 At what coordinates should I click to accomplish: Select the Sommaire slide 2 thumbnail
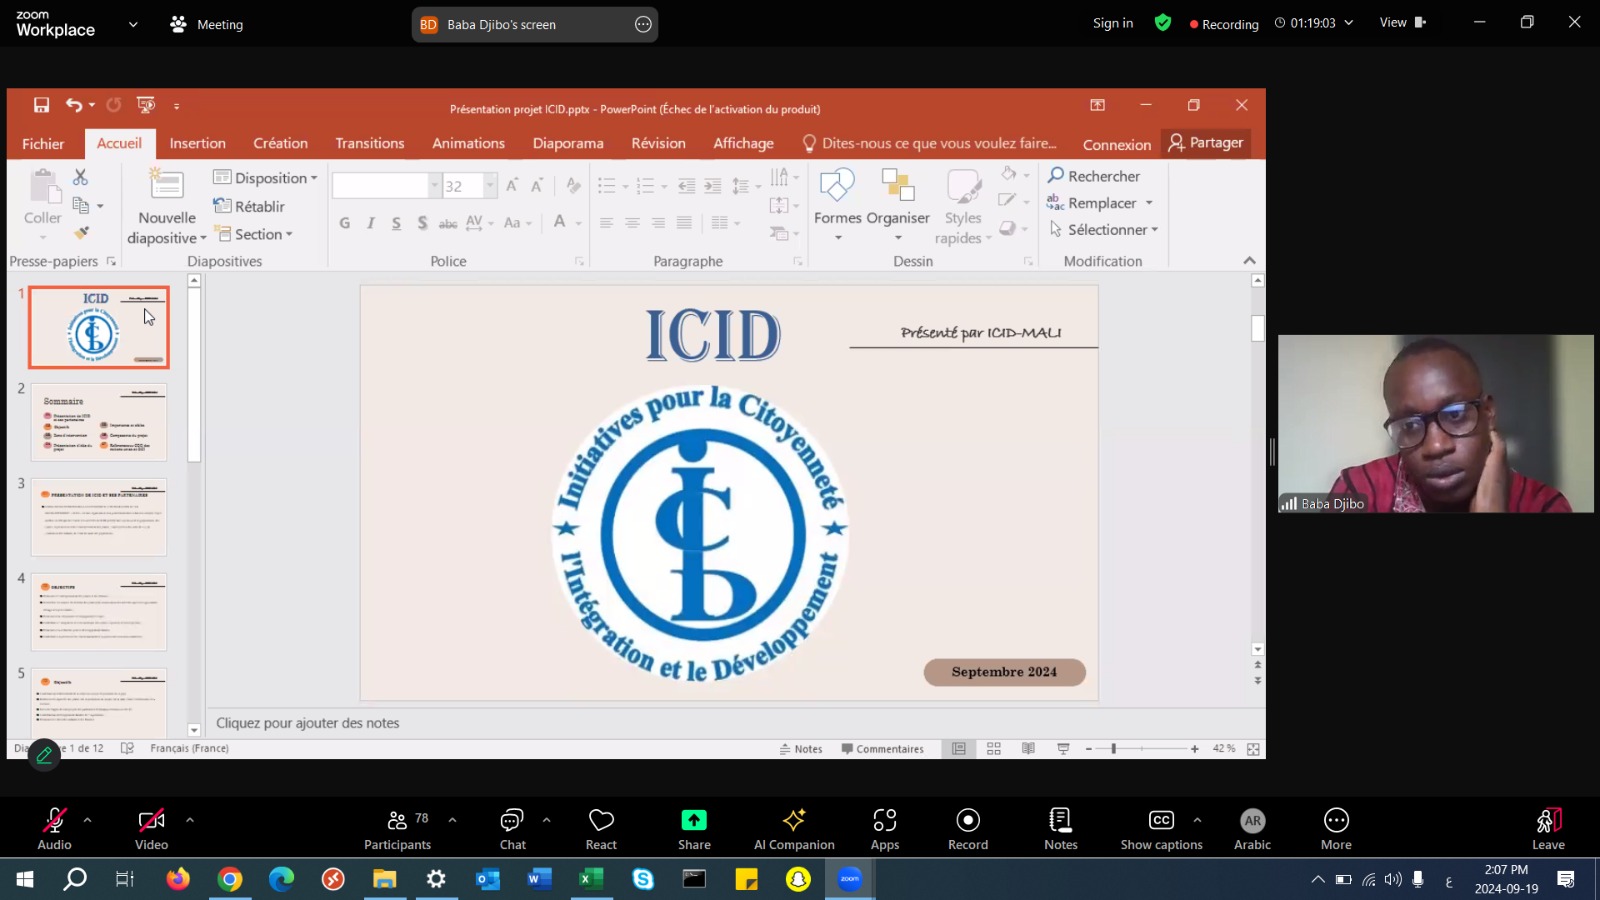(99, 422)
